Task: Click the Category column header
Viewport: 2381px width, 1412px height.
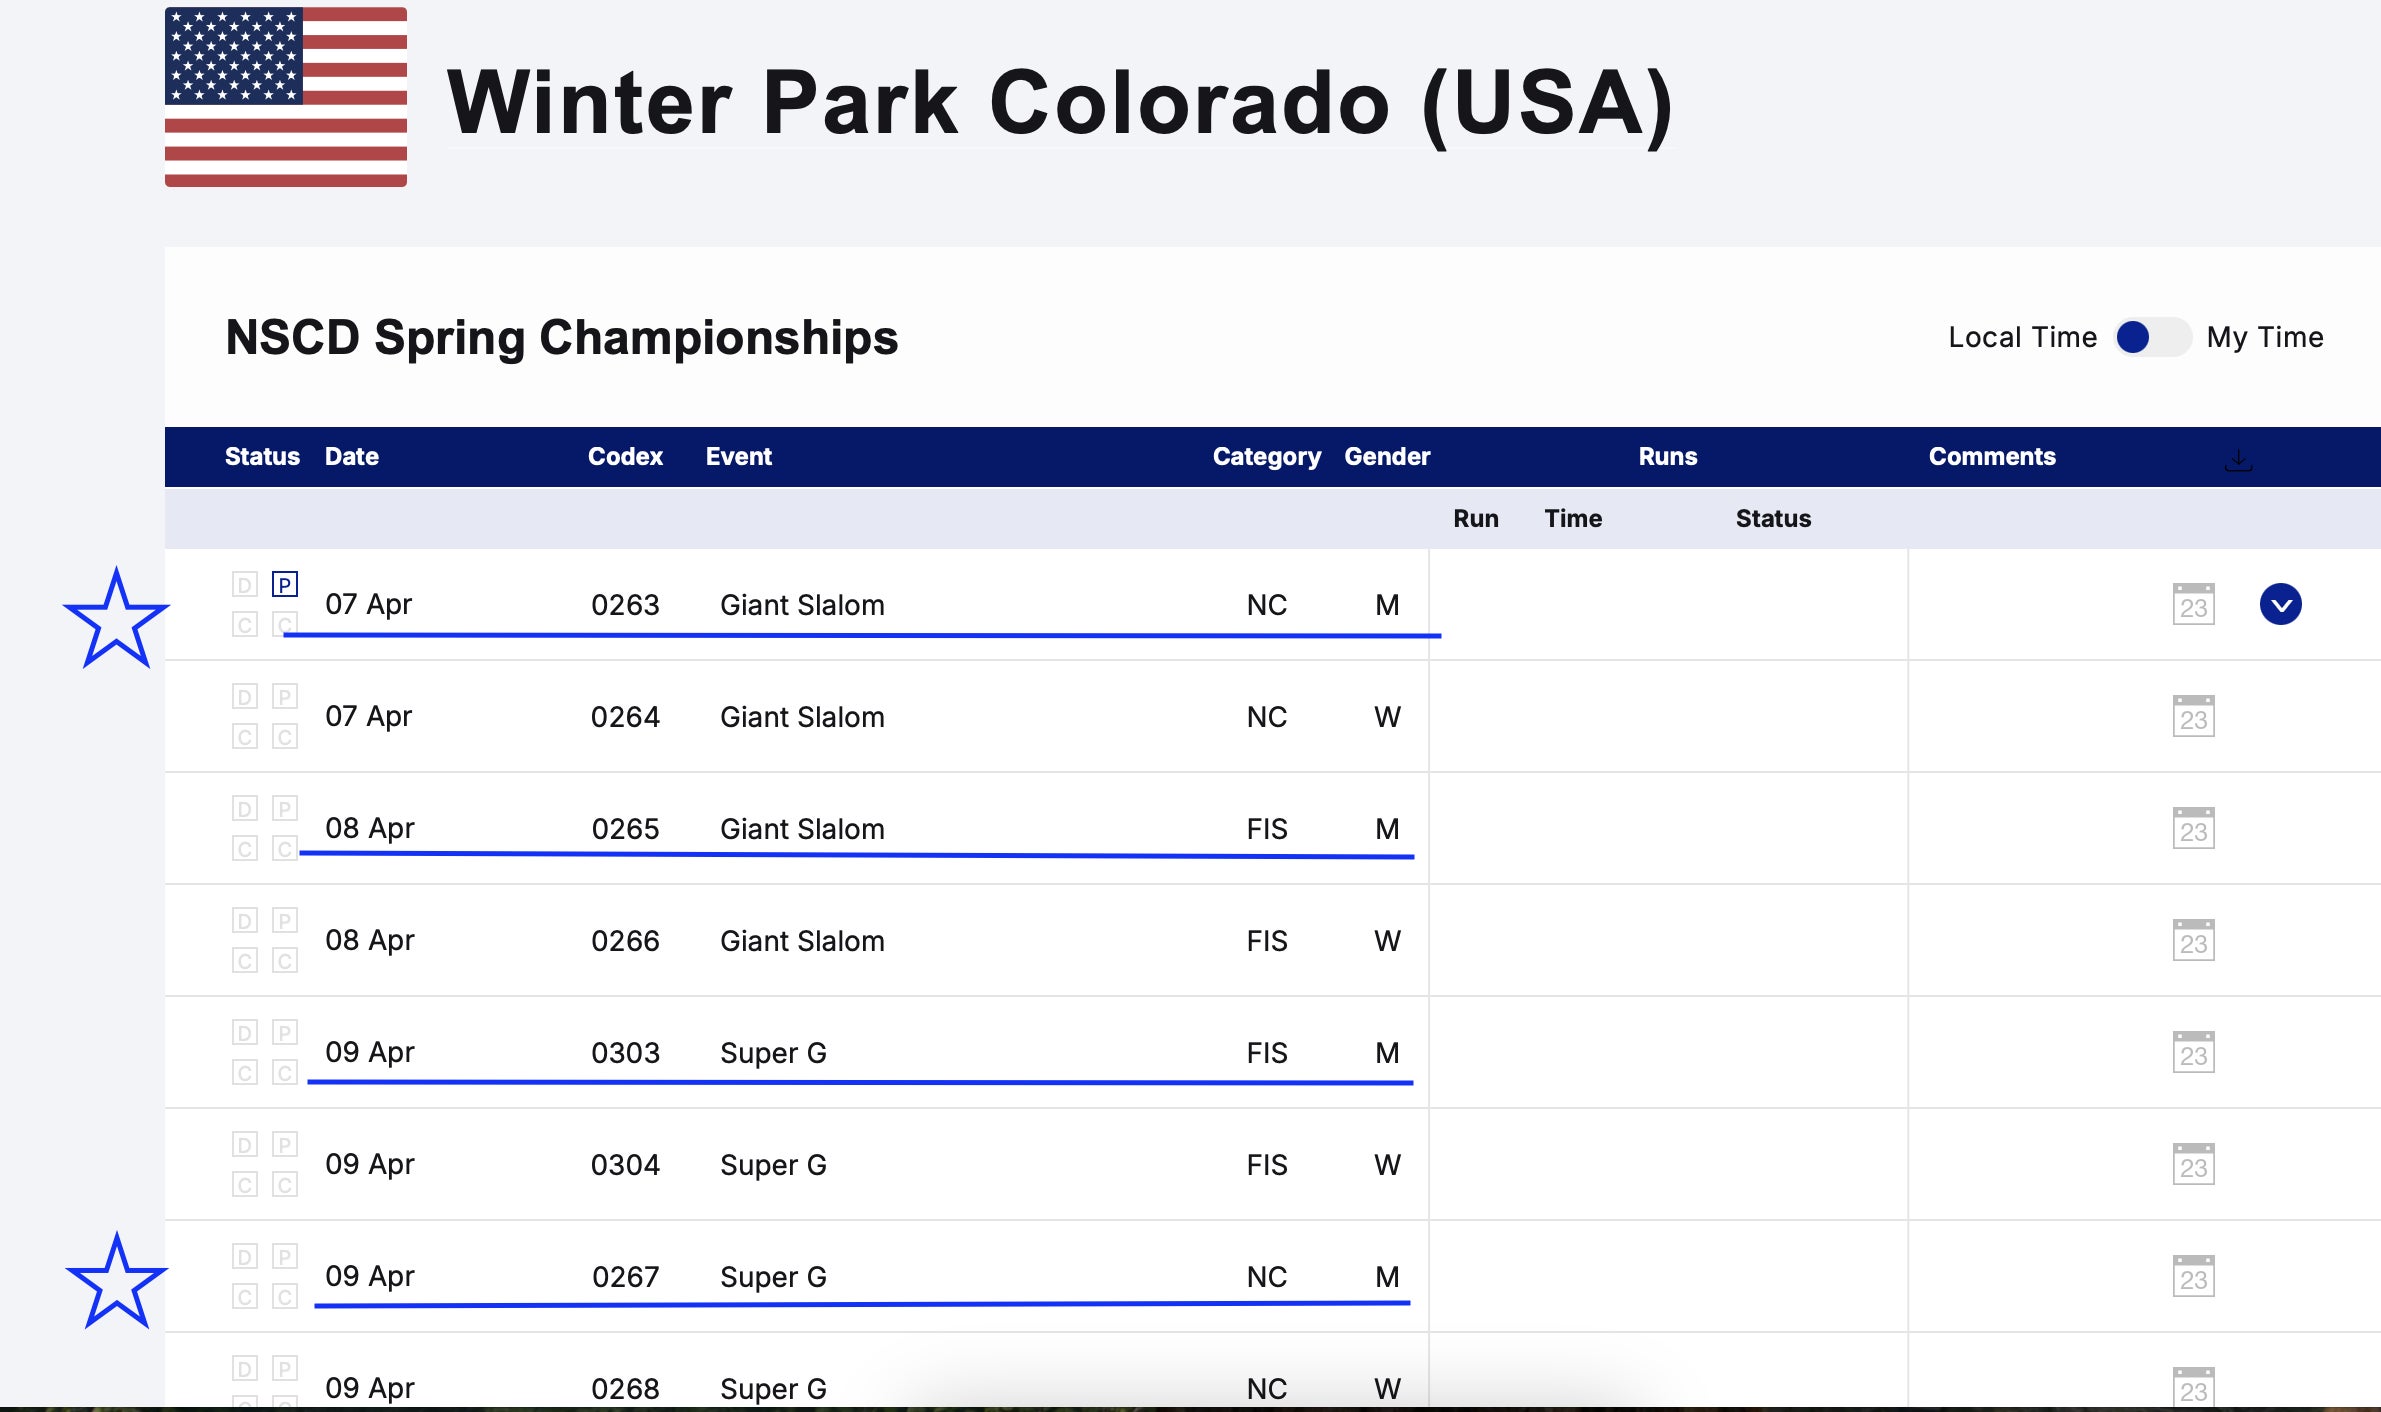Action: (1266, 457)
